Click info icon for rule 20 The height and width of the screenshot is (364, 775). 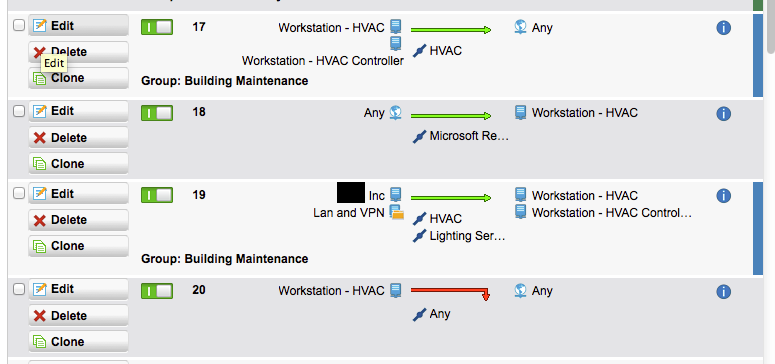pos(723,292)
